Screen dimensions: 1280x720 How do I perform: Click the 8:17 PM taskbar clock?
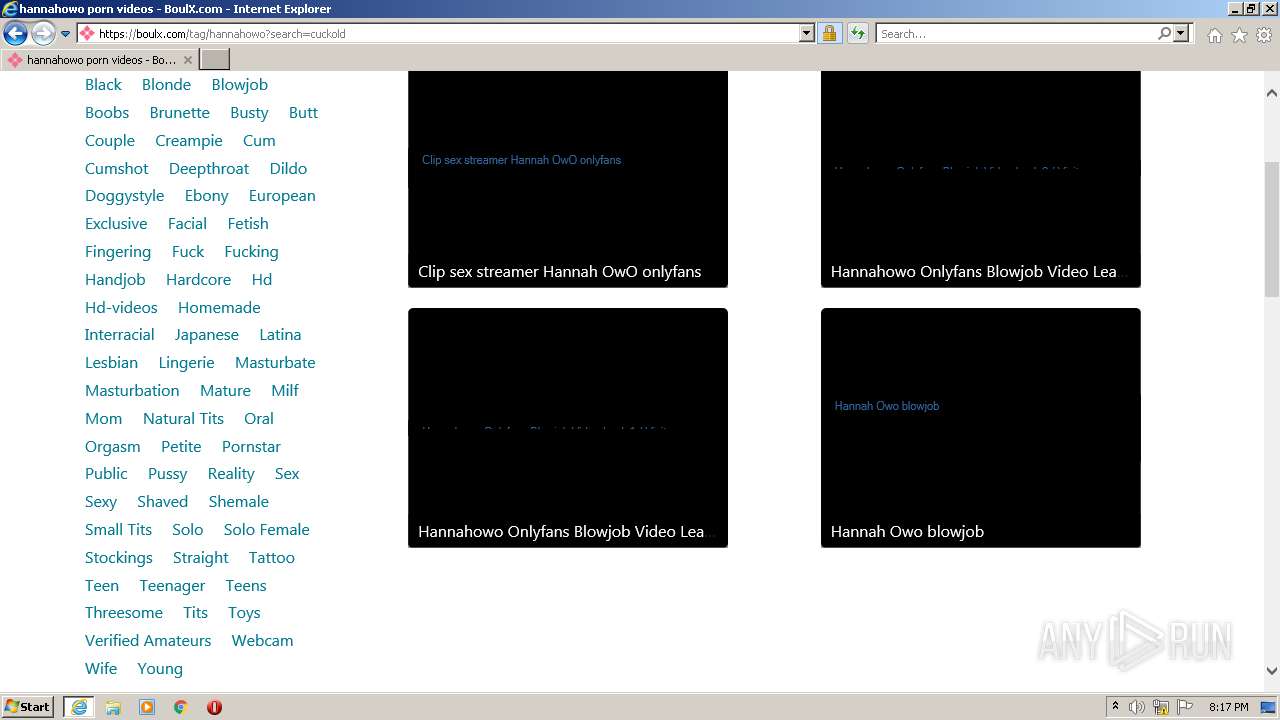tap(1228, 707)
